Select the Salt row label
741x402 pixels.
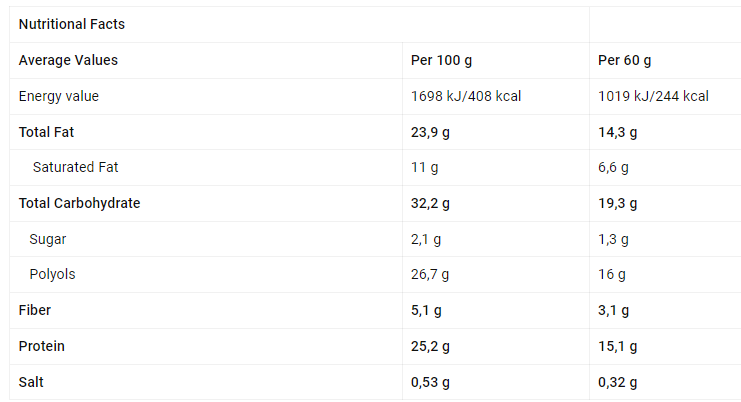tap(31, 382)
